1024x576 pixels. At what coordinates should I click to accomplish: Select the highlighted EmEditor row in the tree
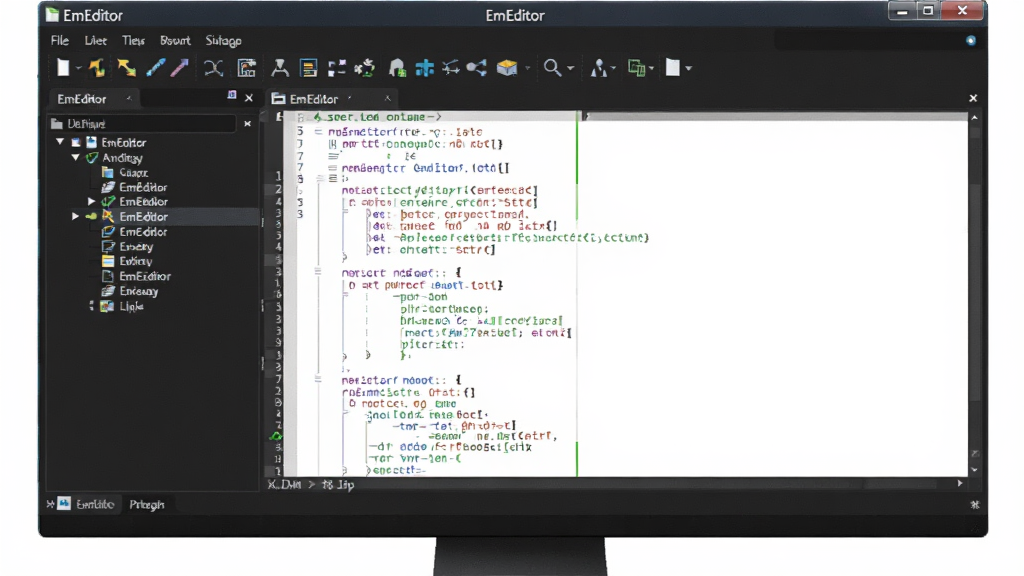153,216
